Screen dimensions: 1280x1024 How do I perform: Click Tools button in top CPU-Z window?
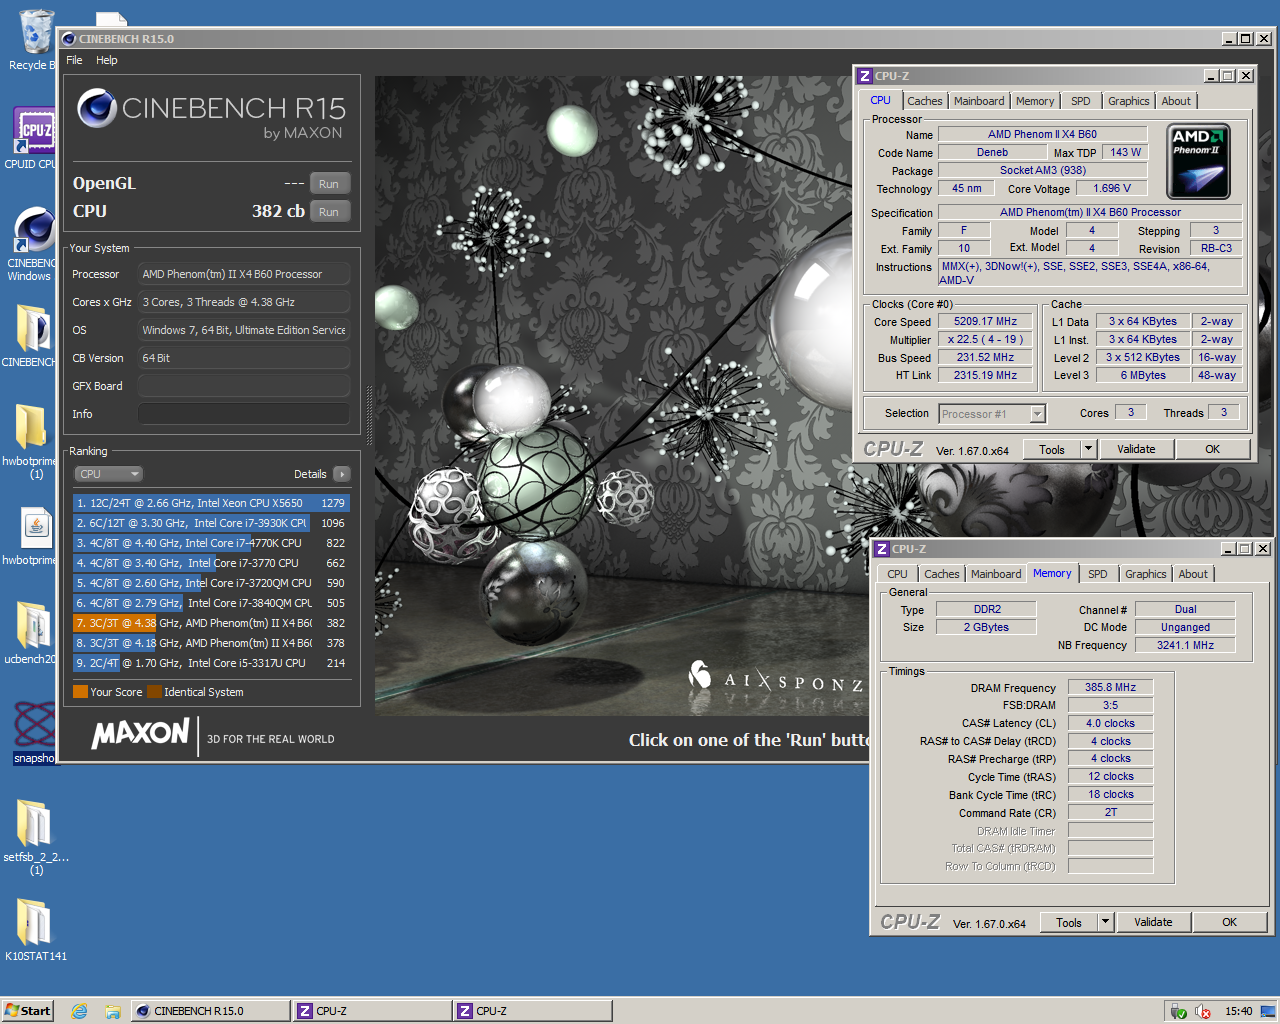coord(1052,450)
